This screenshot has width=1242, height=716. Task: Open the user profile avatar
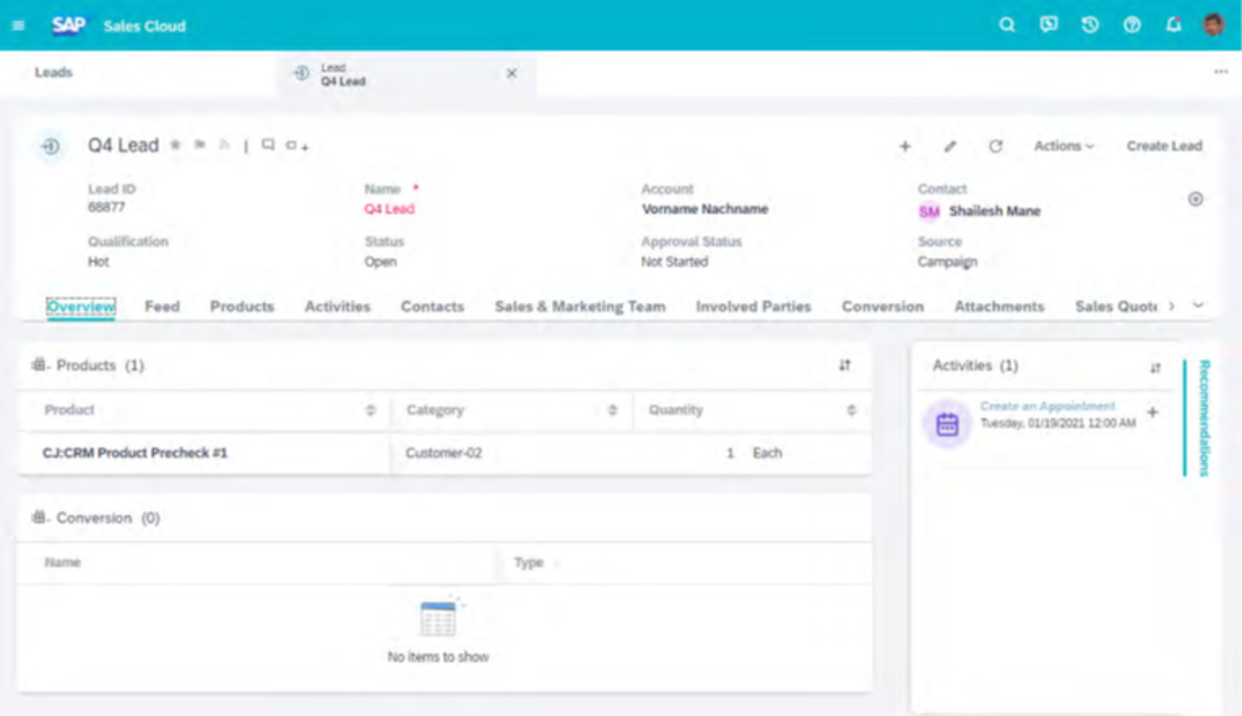click(x=1213, y=25)
